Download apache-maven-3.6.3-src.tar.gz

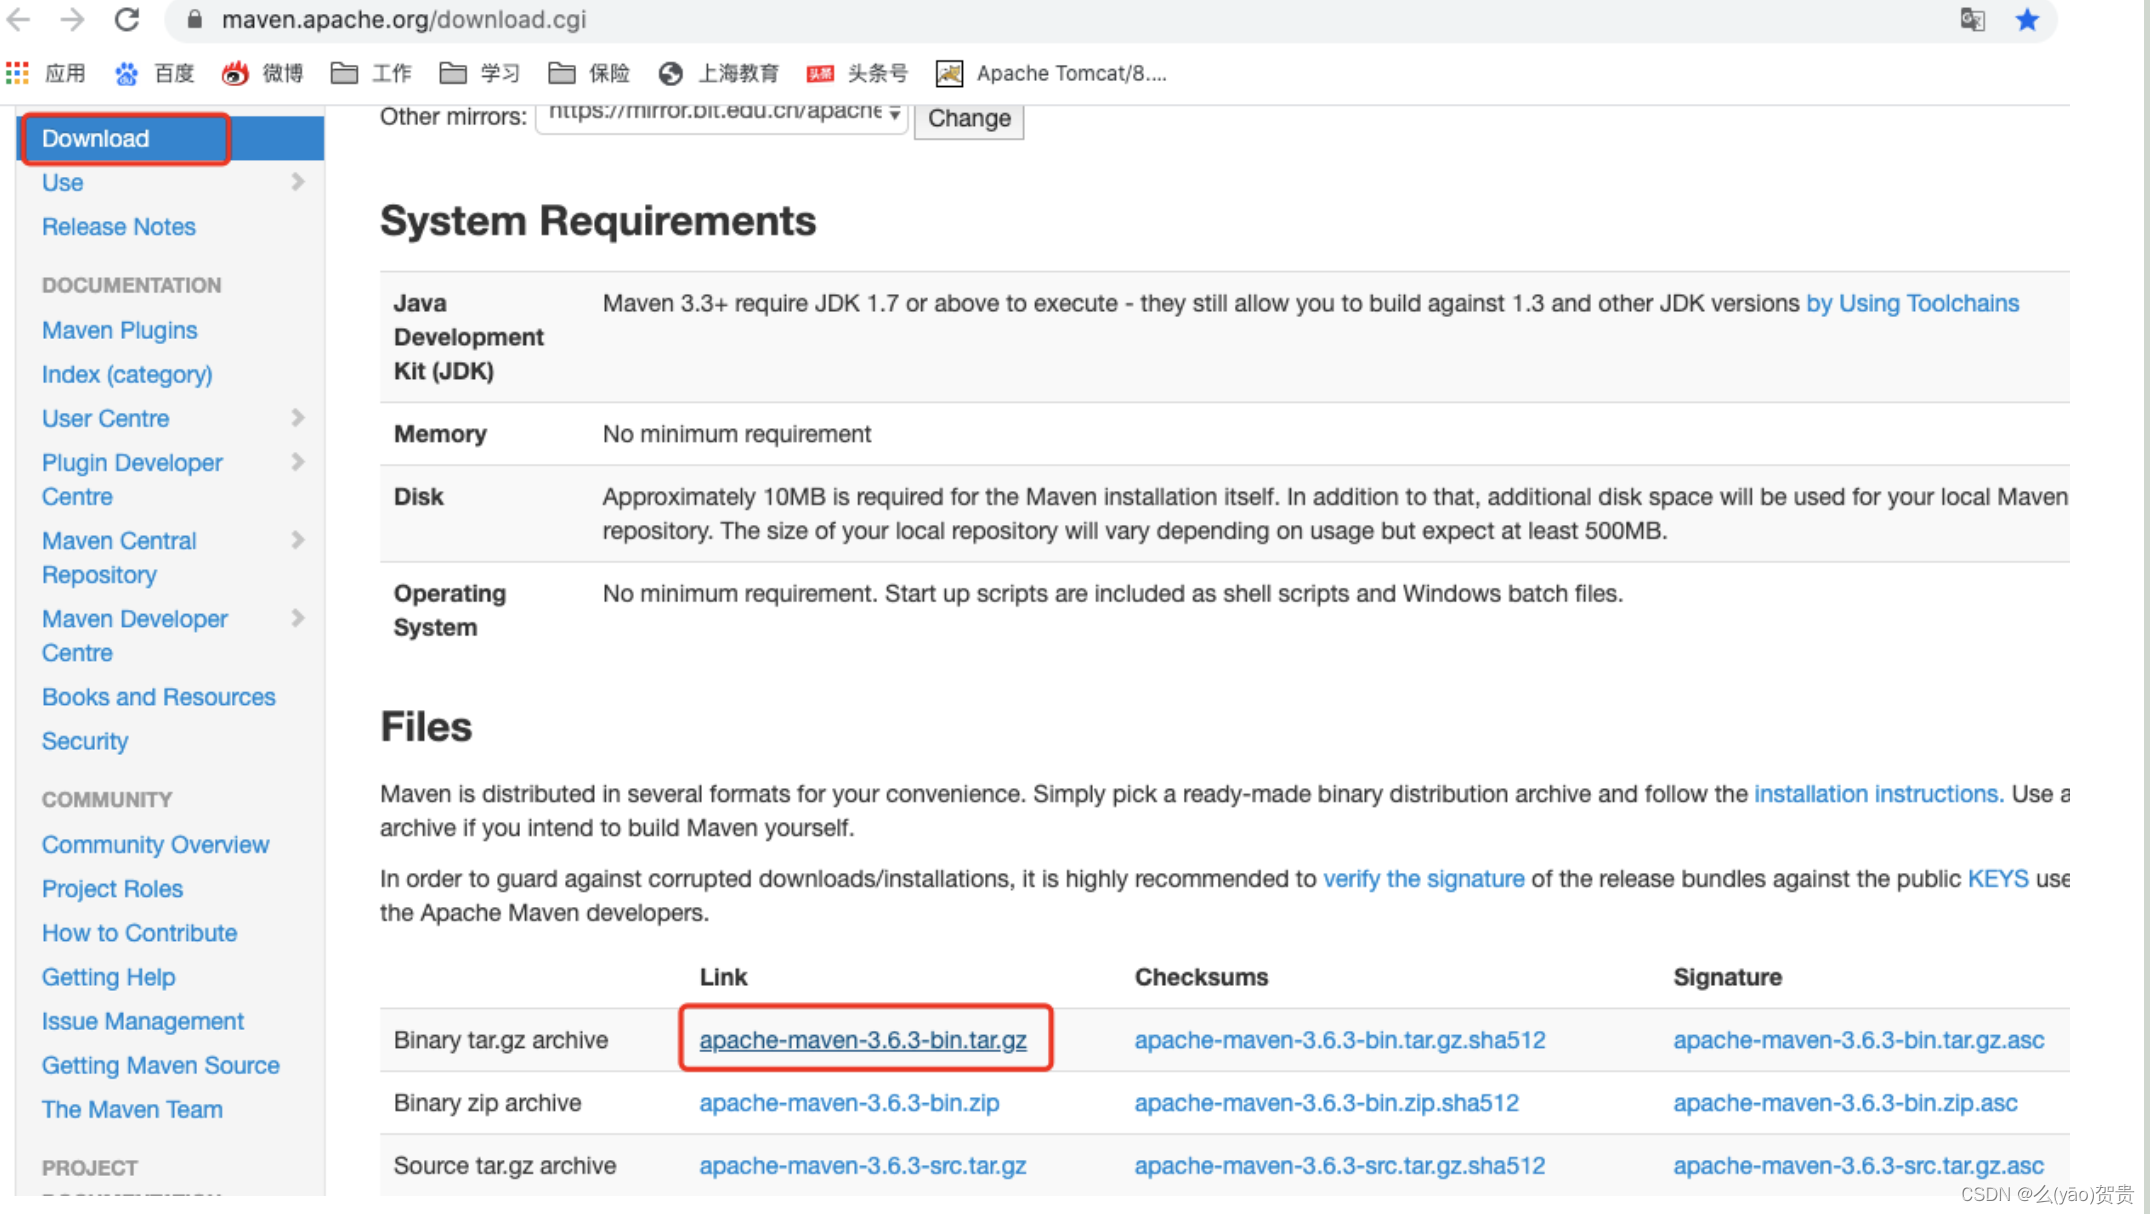coord(863,1166)
